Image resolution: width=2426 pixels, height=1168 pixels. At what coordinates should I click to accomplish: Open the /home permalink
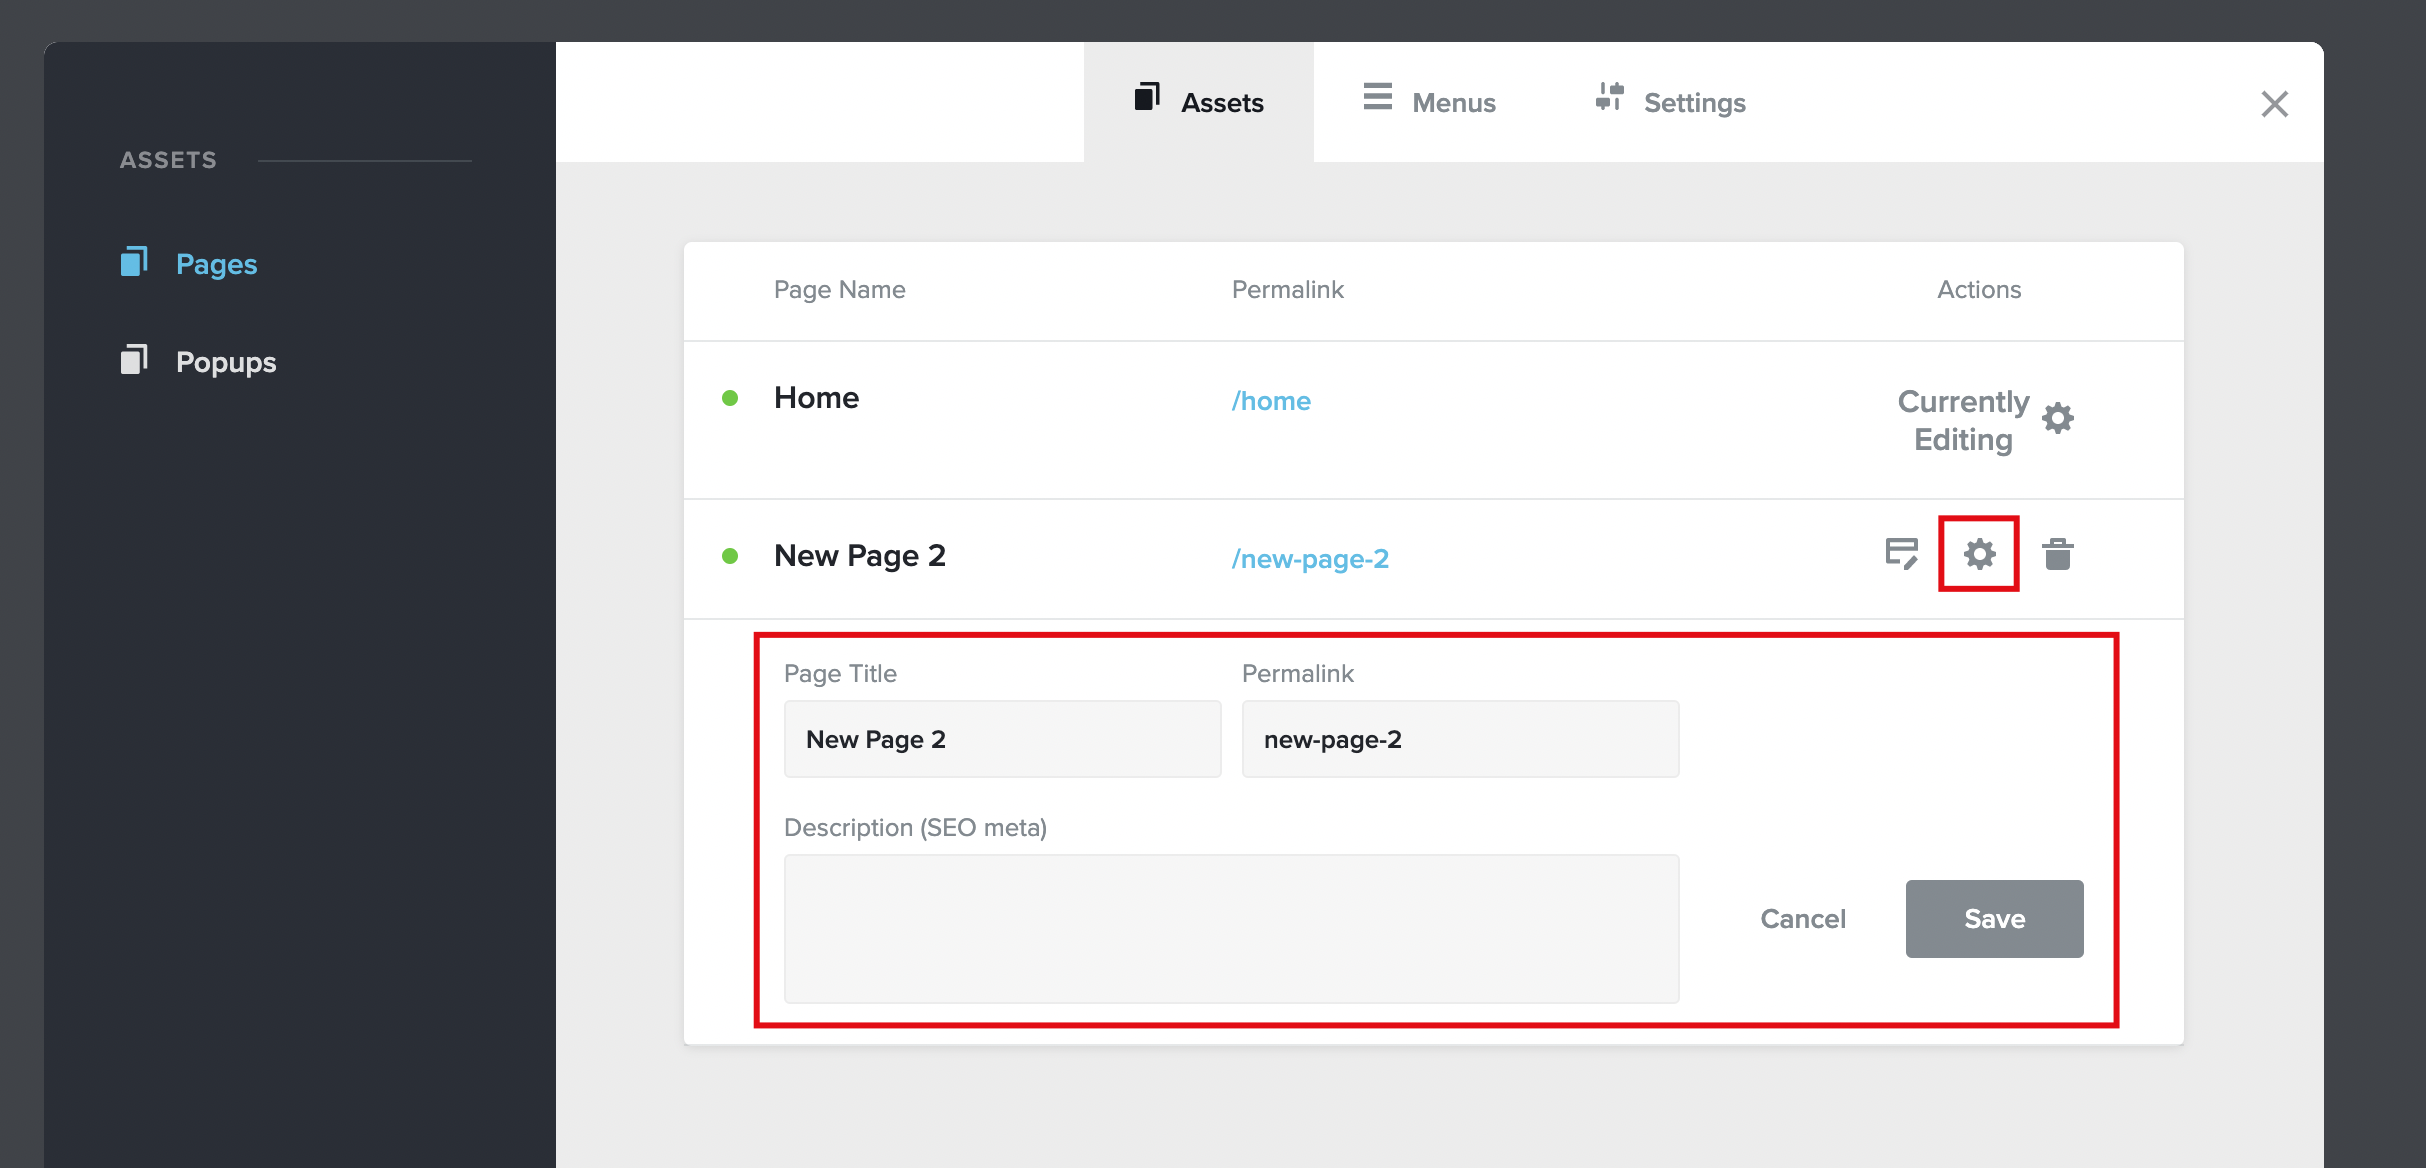[x=1270, y=401]
